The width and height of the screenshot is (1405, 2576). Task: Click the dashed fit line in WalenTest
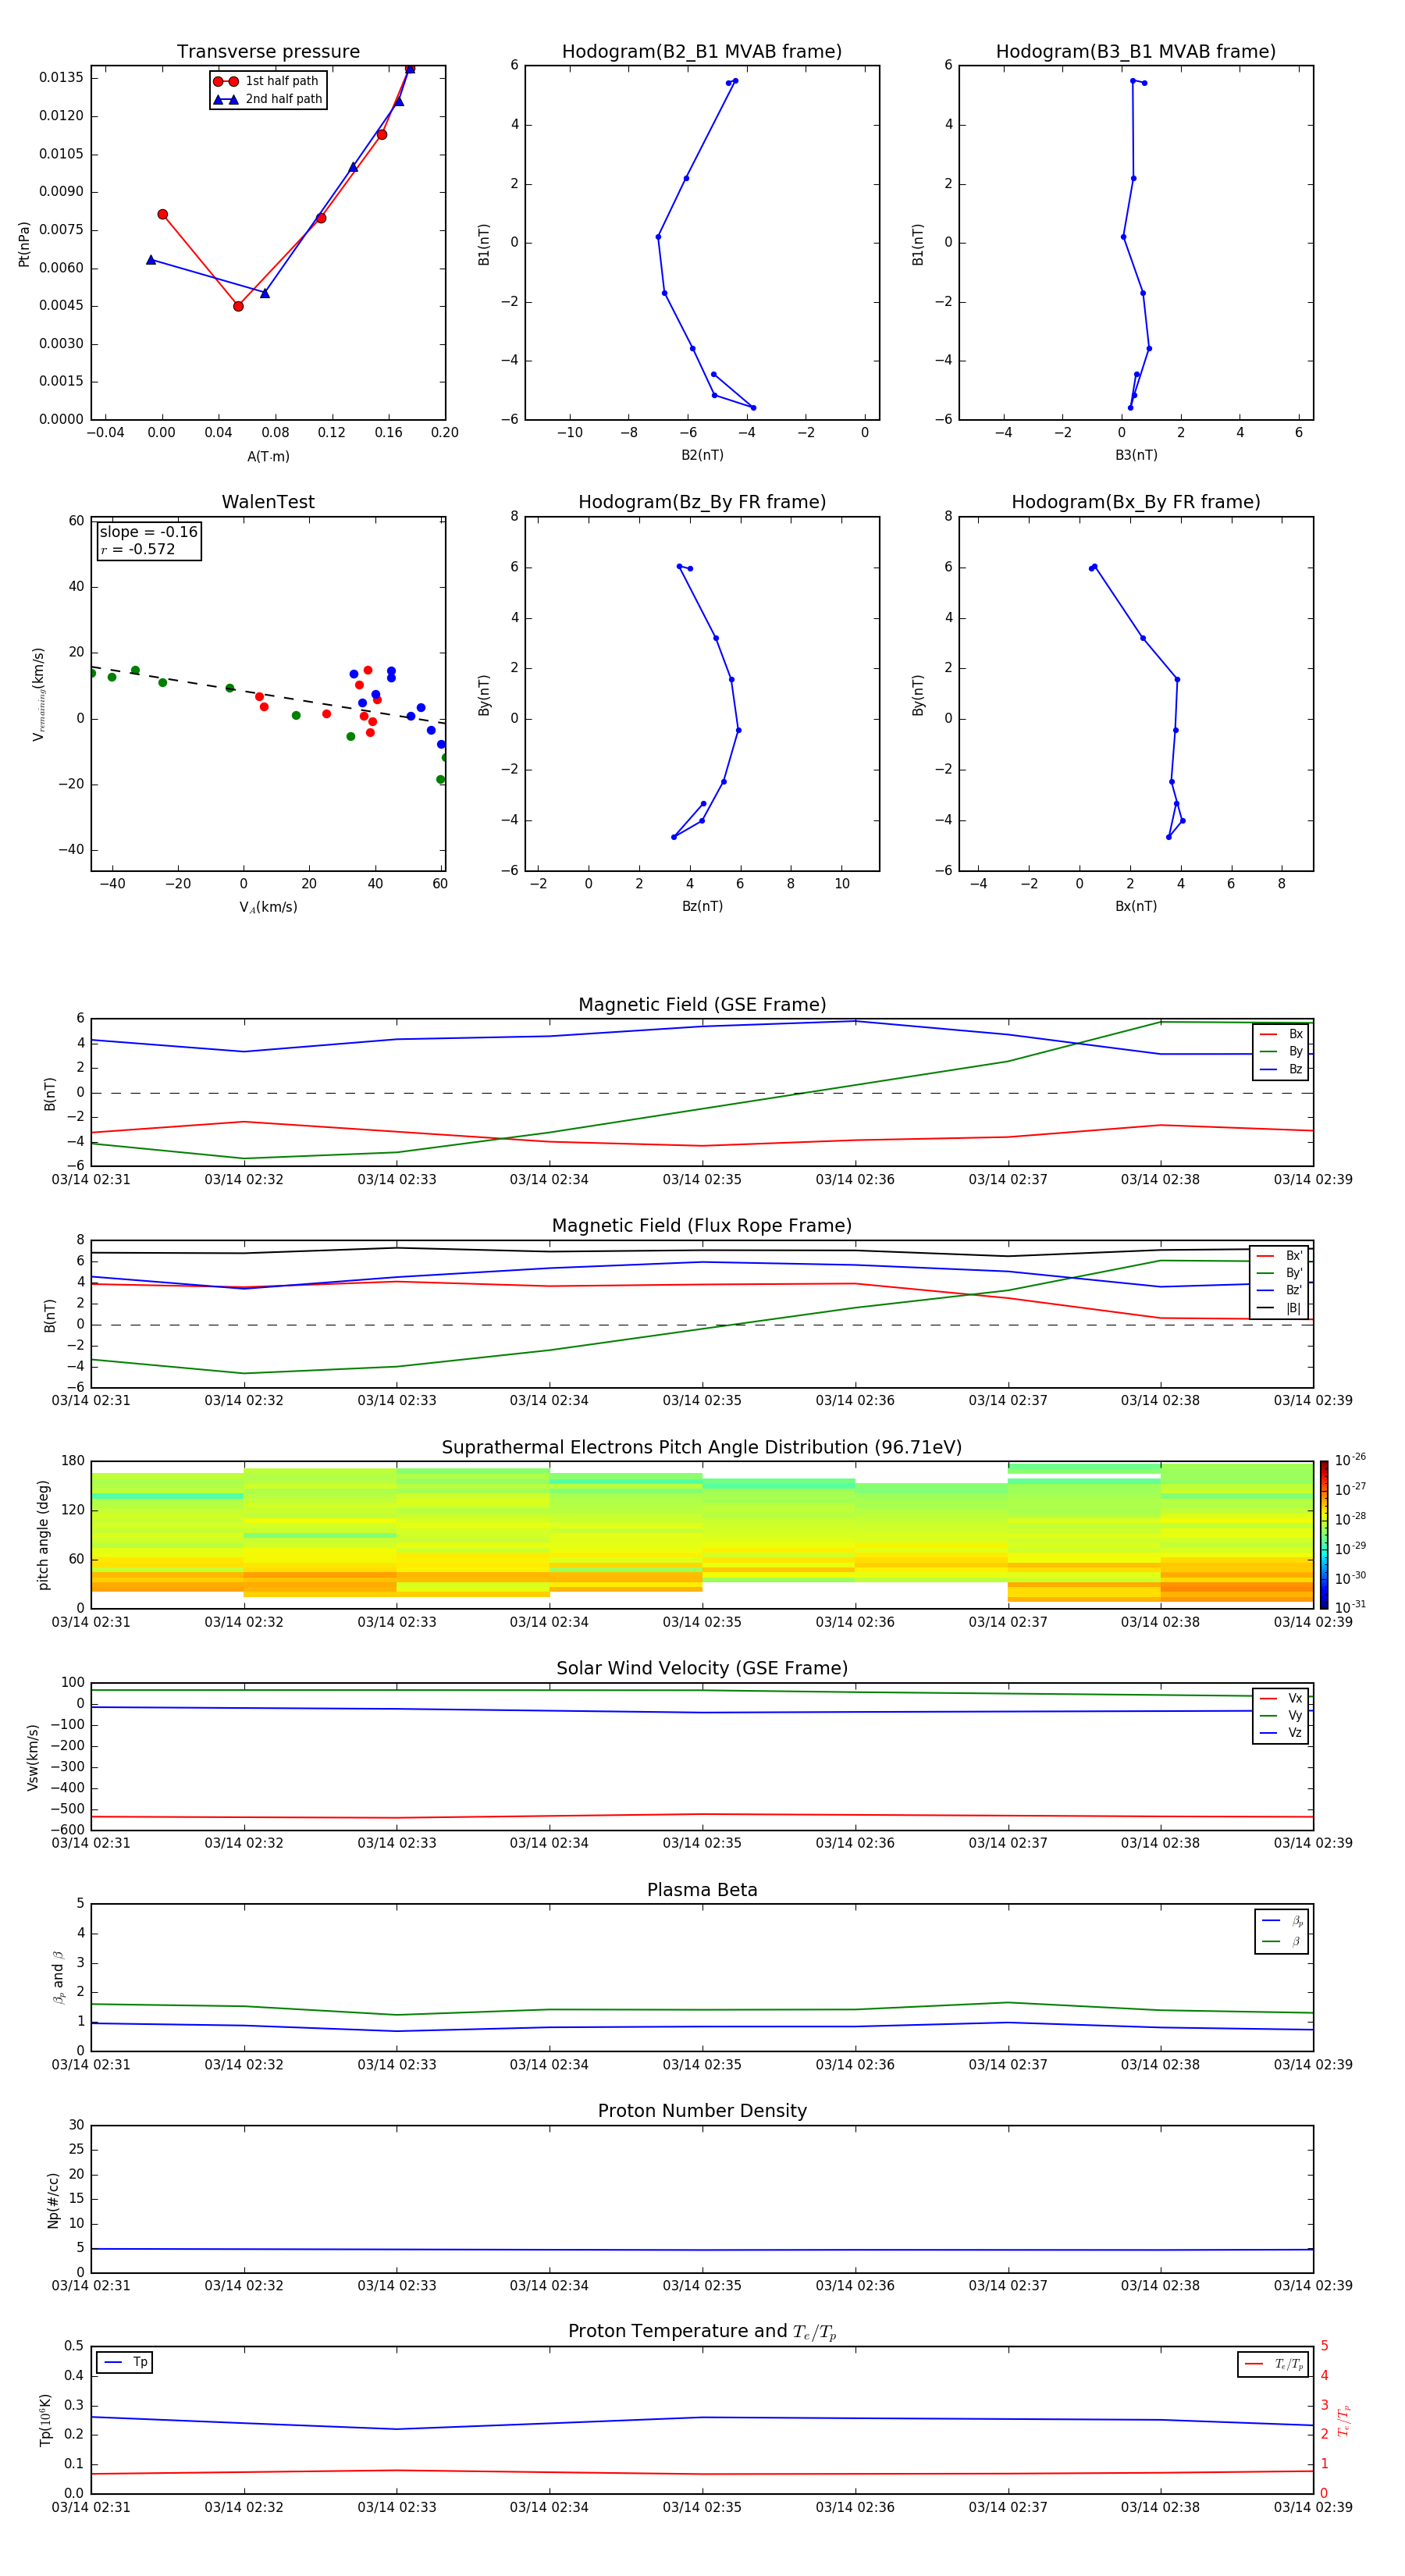pos(268,694)
